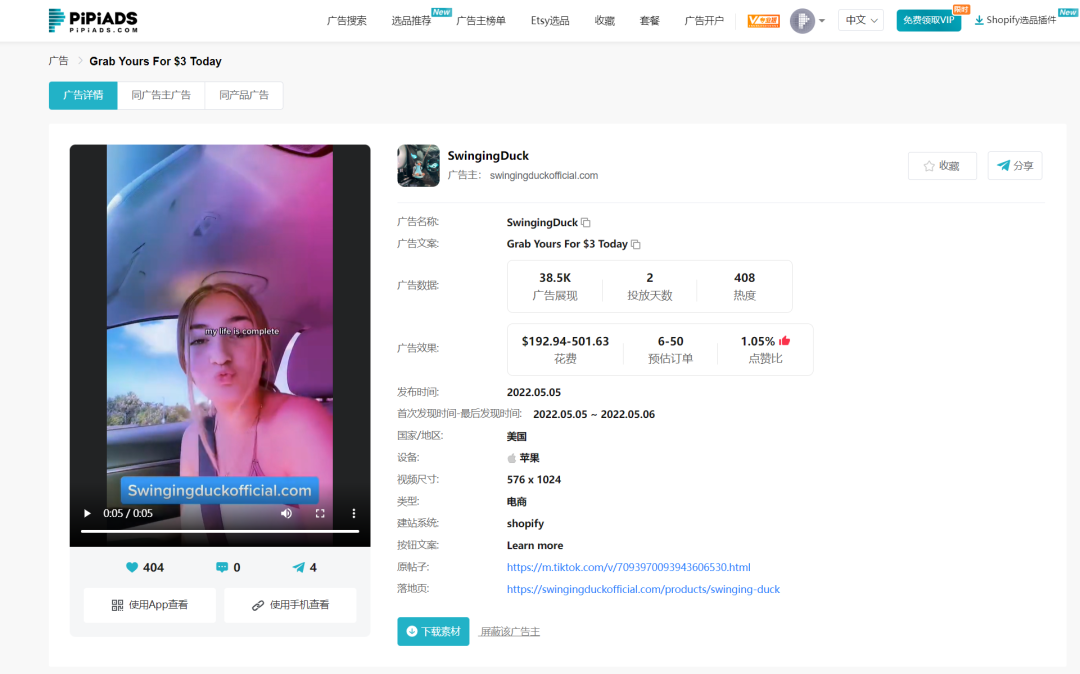Click the Apple device icon
This screenshot has width=1080, height=674.
click(511, 458)
